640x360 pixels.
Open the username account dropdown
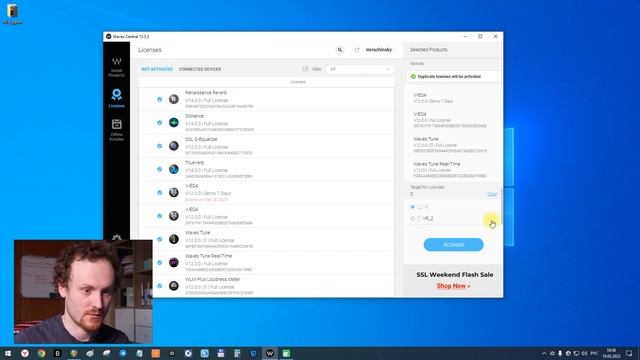click(x=380, y=50)
